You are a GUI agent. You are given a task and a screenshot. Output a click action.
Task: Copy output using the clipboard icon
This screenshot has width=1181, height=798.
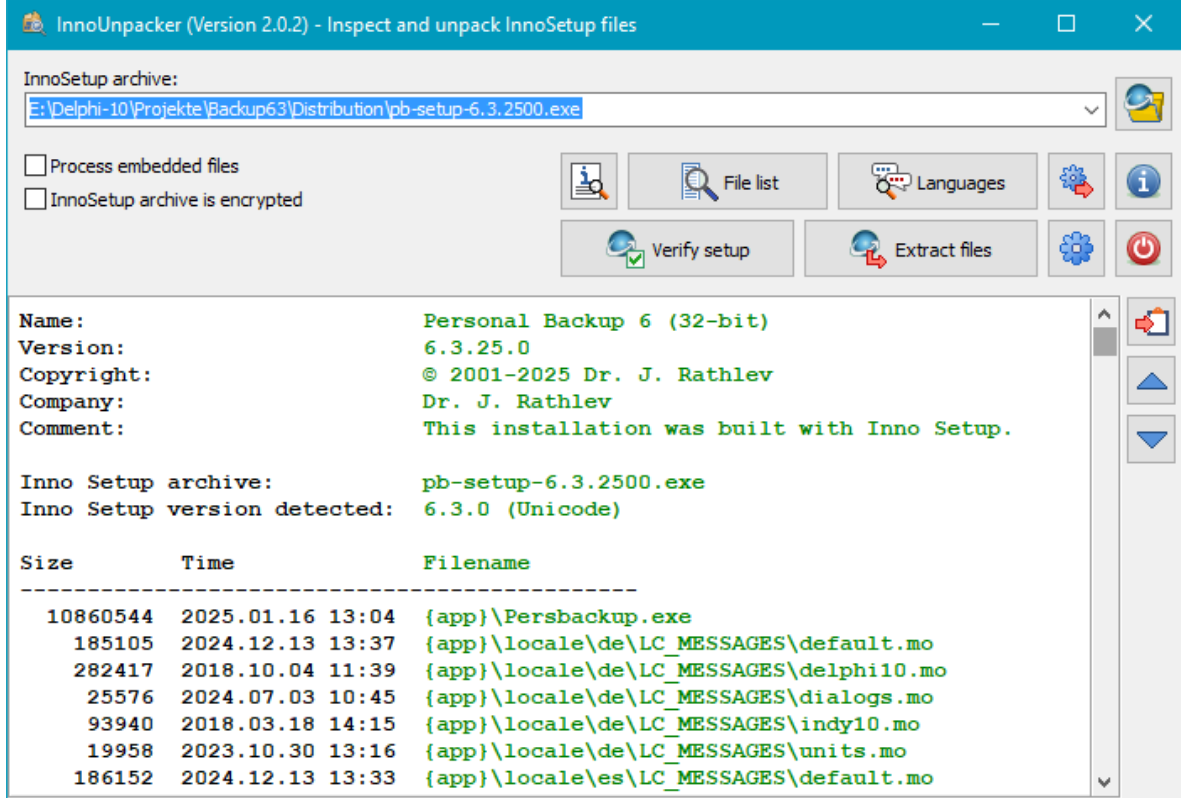(1150, 322)
